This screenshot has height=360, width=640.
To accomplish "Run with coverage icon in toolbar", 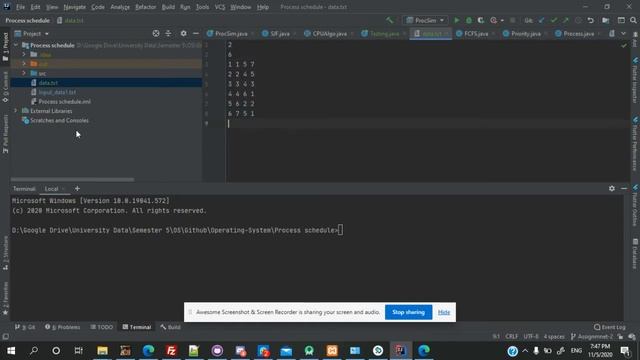I will [481, 20].
